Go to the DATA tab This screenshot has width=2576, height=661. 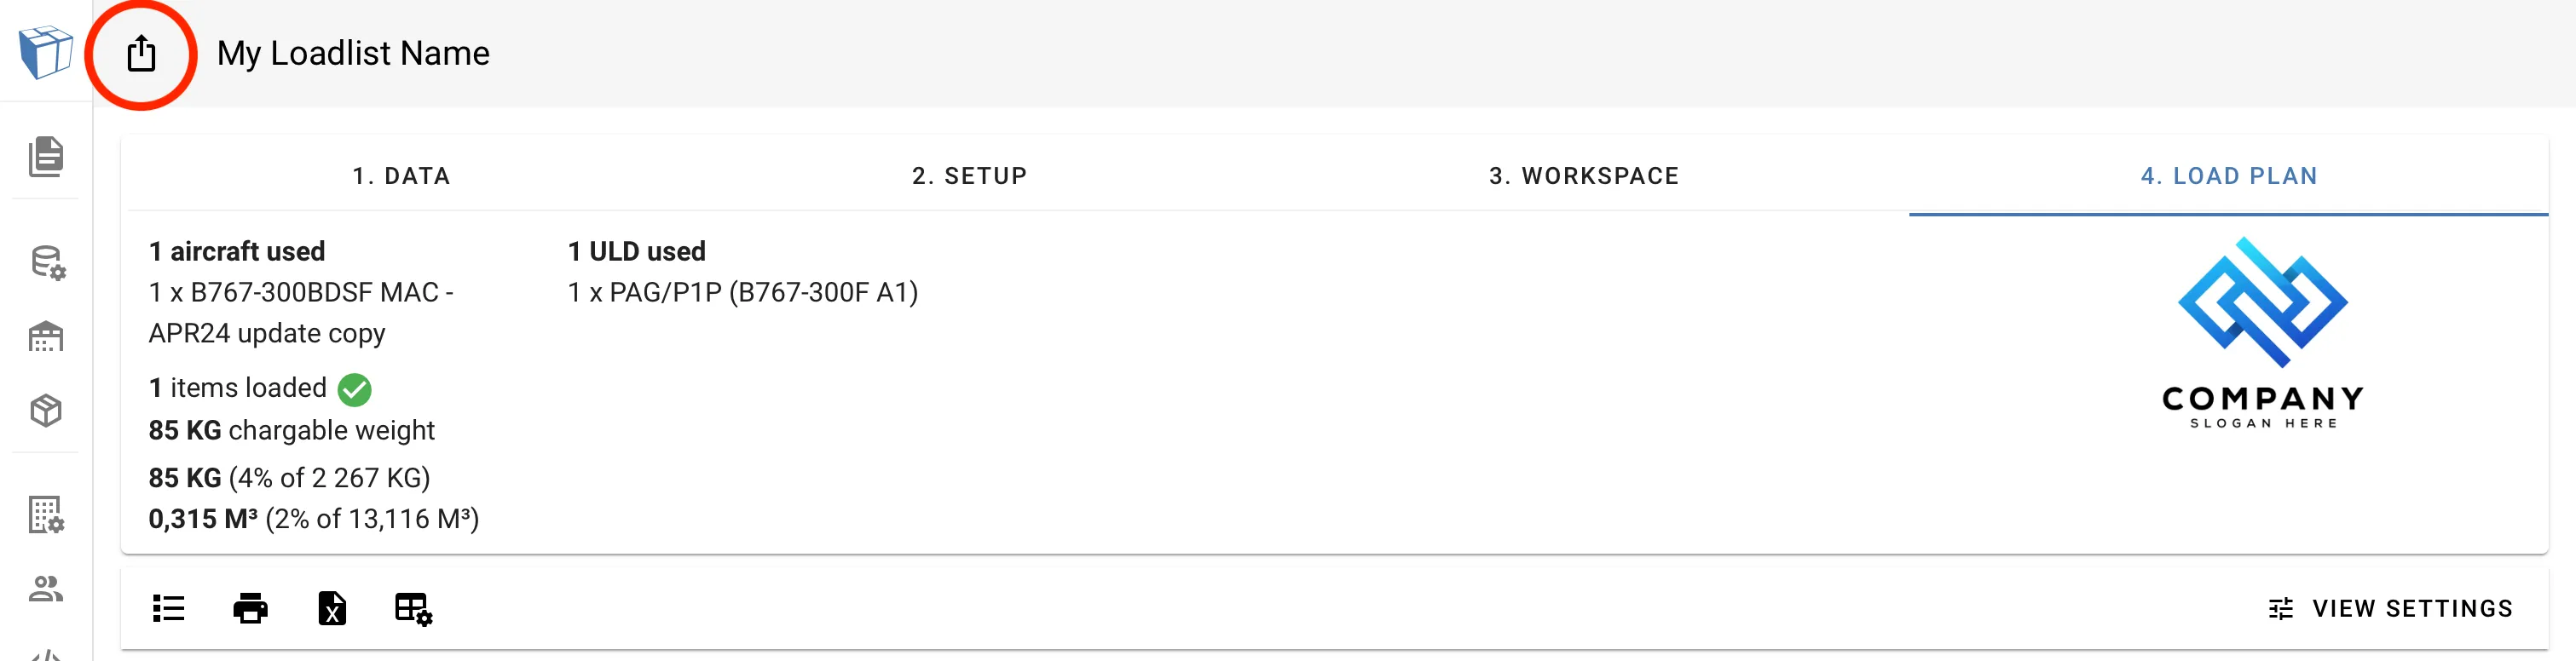click(x=402, y=175)
